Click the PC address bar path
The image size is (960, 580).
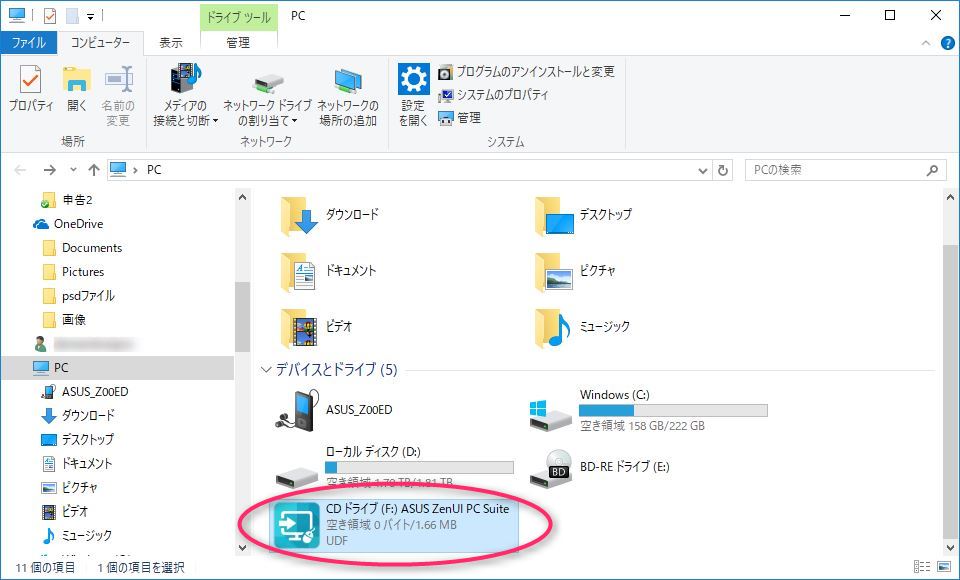[154, 170]
